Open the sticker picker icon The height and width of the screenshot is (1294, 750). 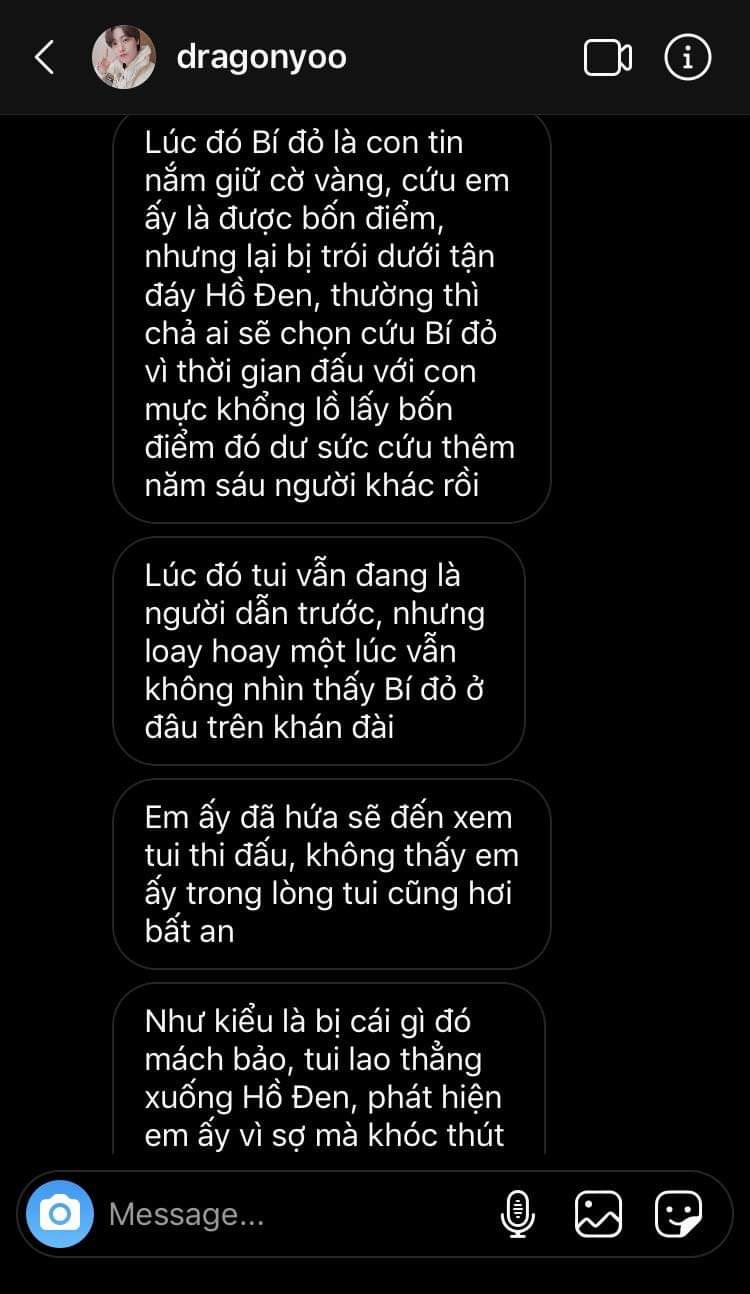click(x=678, y=1214)
